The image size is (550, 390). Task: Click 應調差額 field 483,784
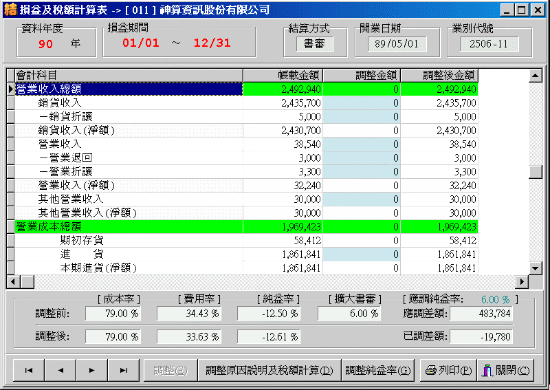pos(481,314)
